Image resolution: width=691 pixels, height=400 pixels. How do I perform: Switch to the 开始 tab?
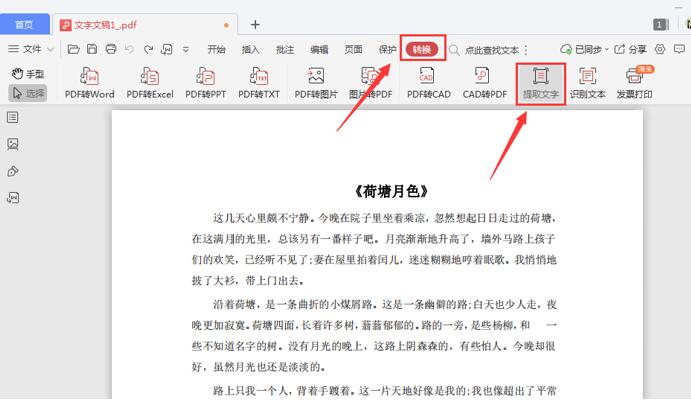coord(216,50)
